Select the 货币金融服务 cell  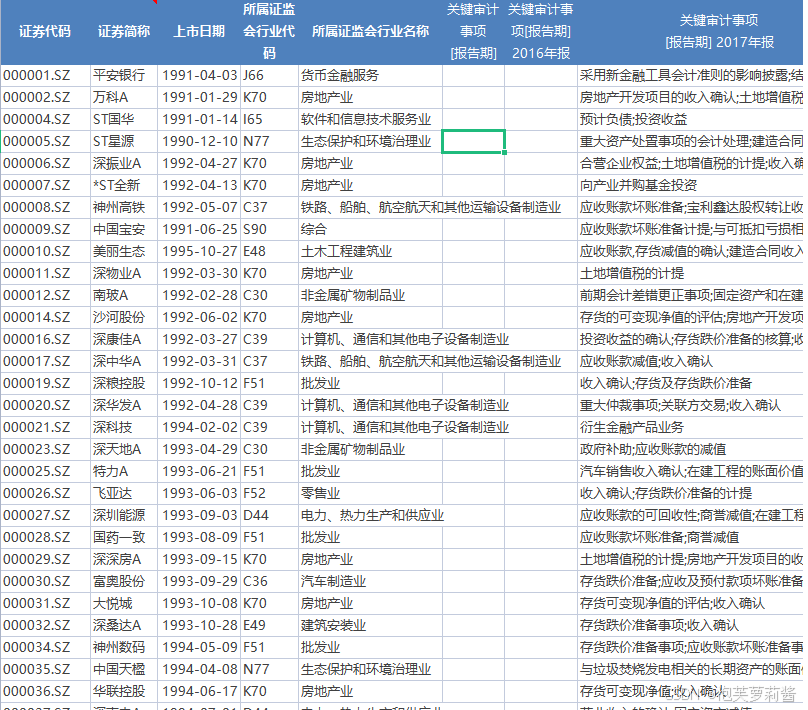(x=370, y=76)
